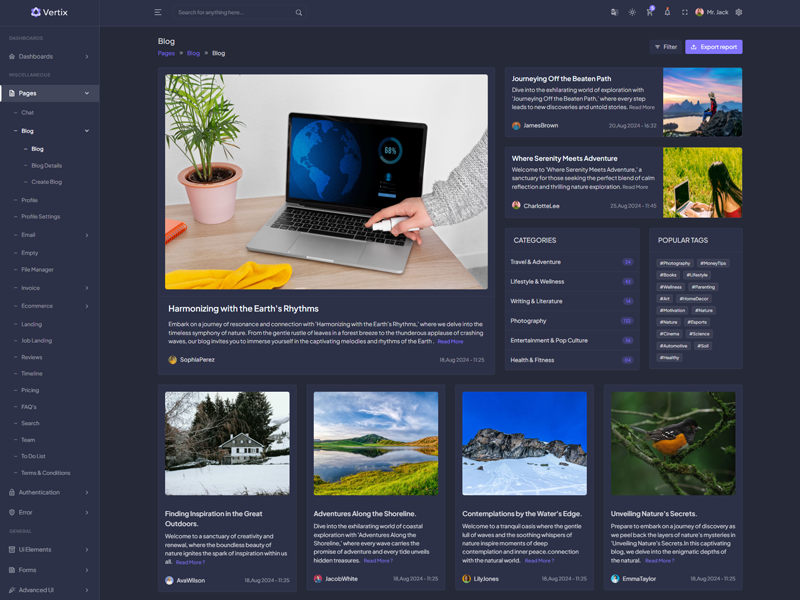Screen dimensions: 800x600
Task: Click the hamburger sidebar toggle icon
Action: click(x=158, y=12)
